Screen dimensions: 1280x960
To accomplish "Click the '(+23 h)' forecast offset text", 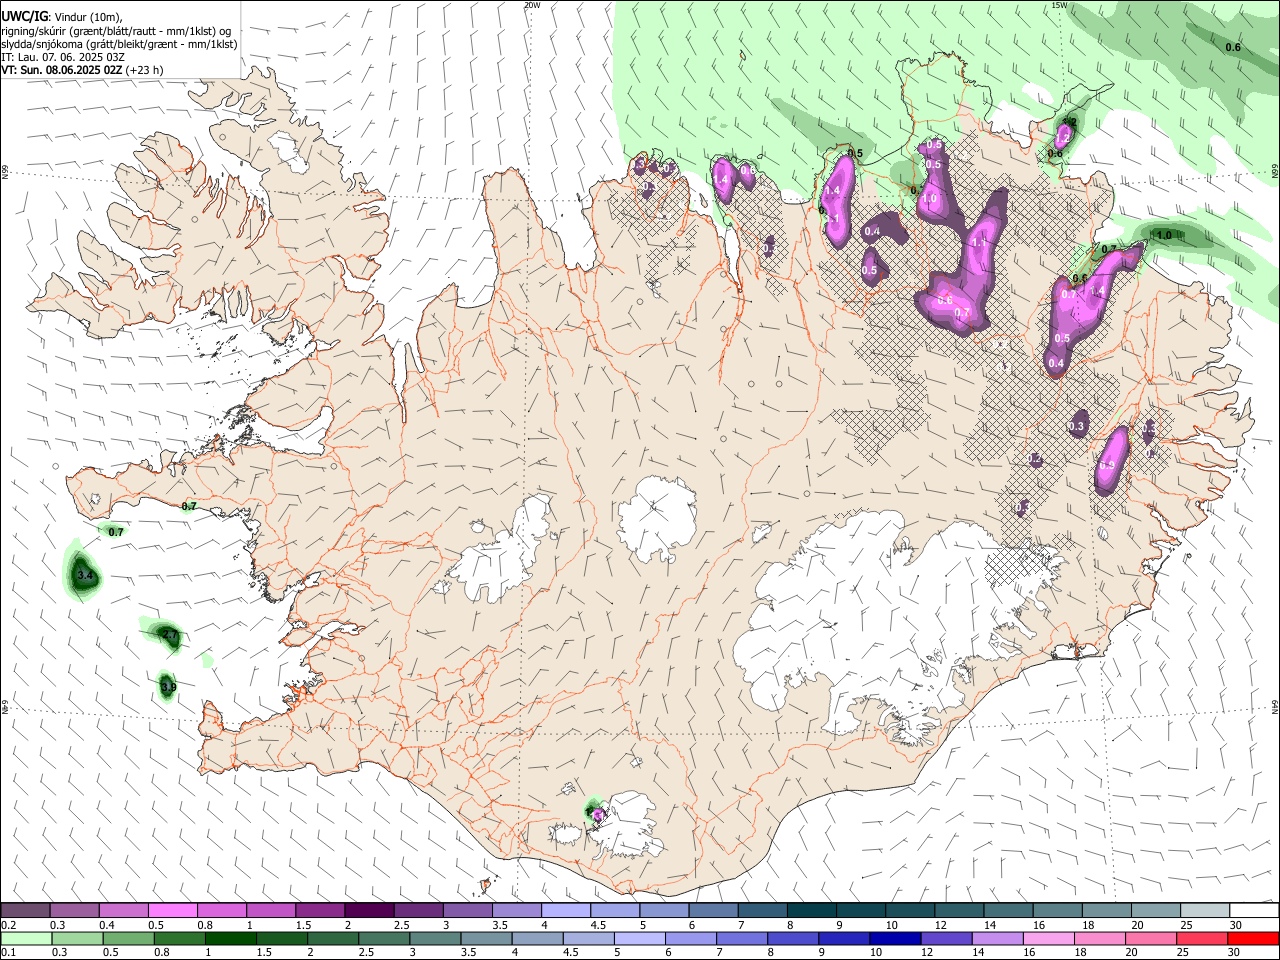I will tap(145, 70).
